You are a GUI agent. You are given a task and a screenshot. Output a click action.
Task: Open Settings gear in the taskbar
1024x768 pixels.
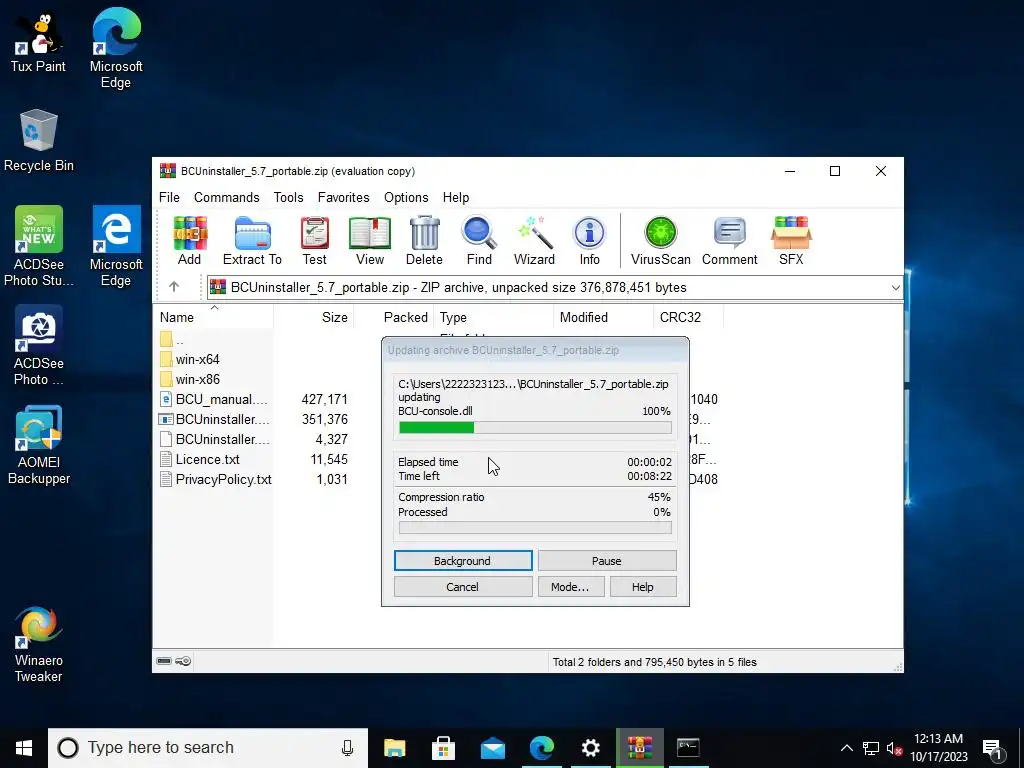[x=590, y=748]
